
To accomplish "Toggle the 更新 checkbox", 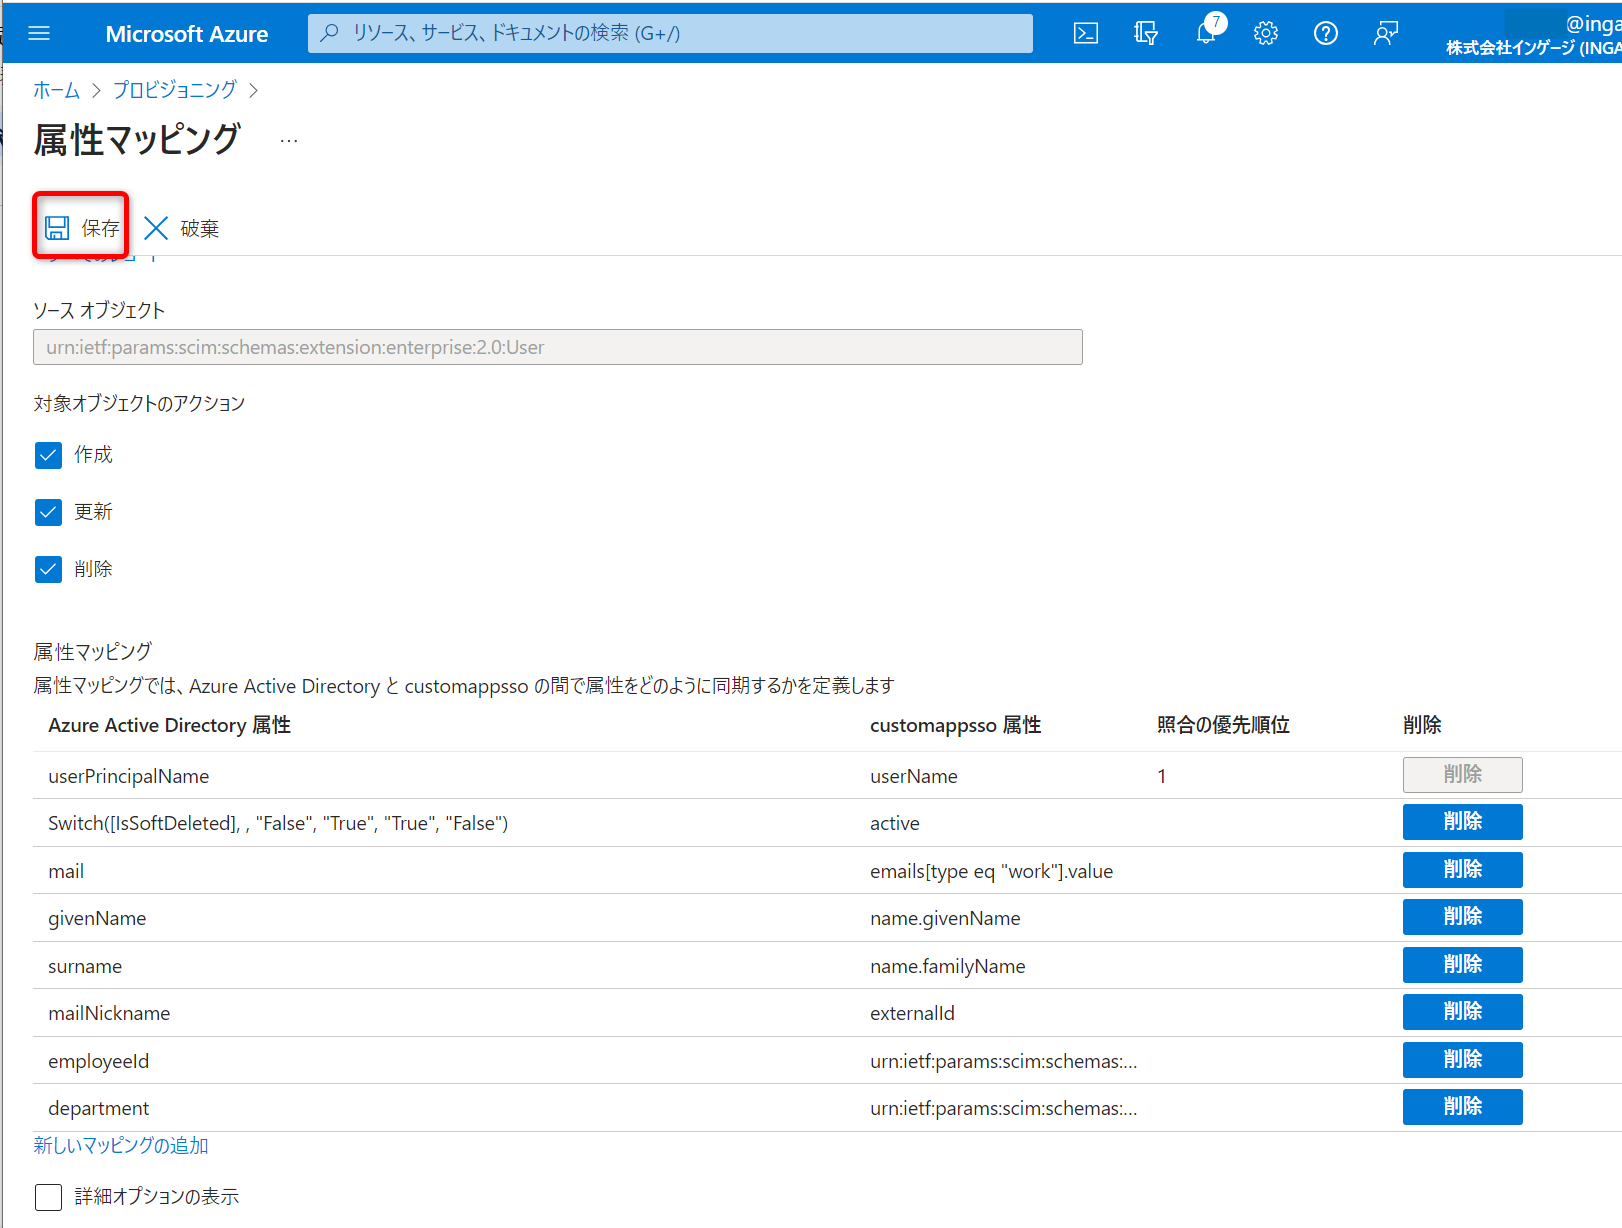I will (48, 512).
